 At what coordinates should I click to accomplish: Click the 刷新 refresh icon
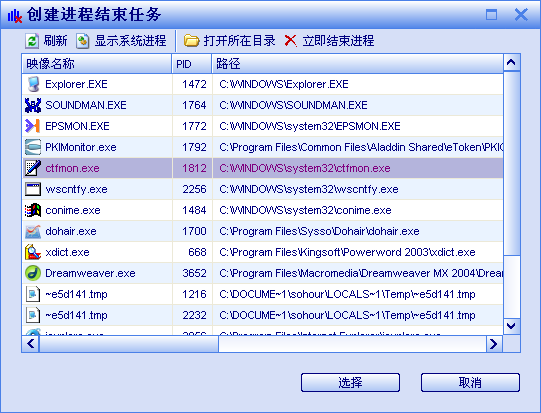coord(32,41)
